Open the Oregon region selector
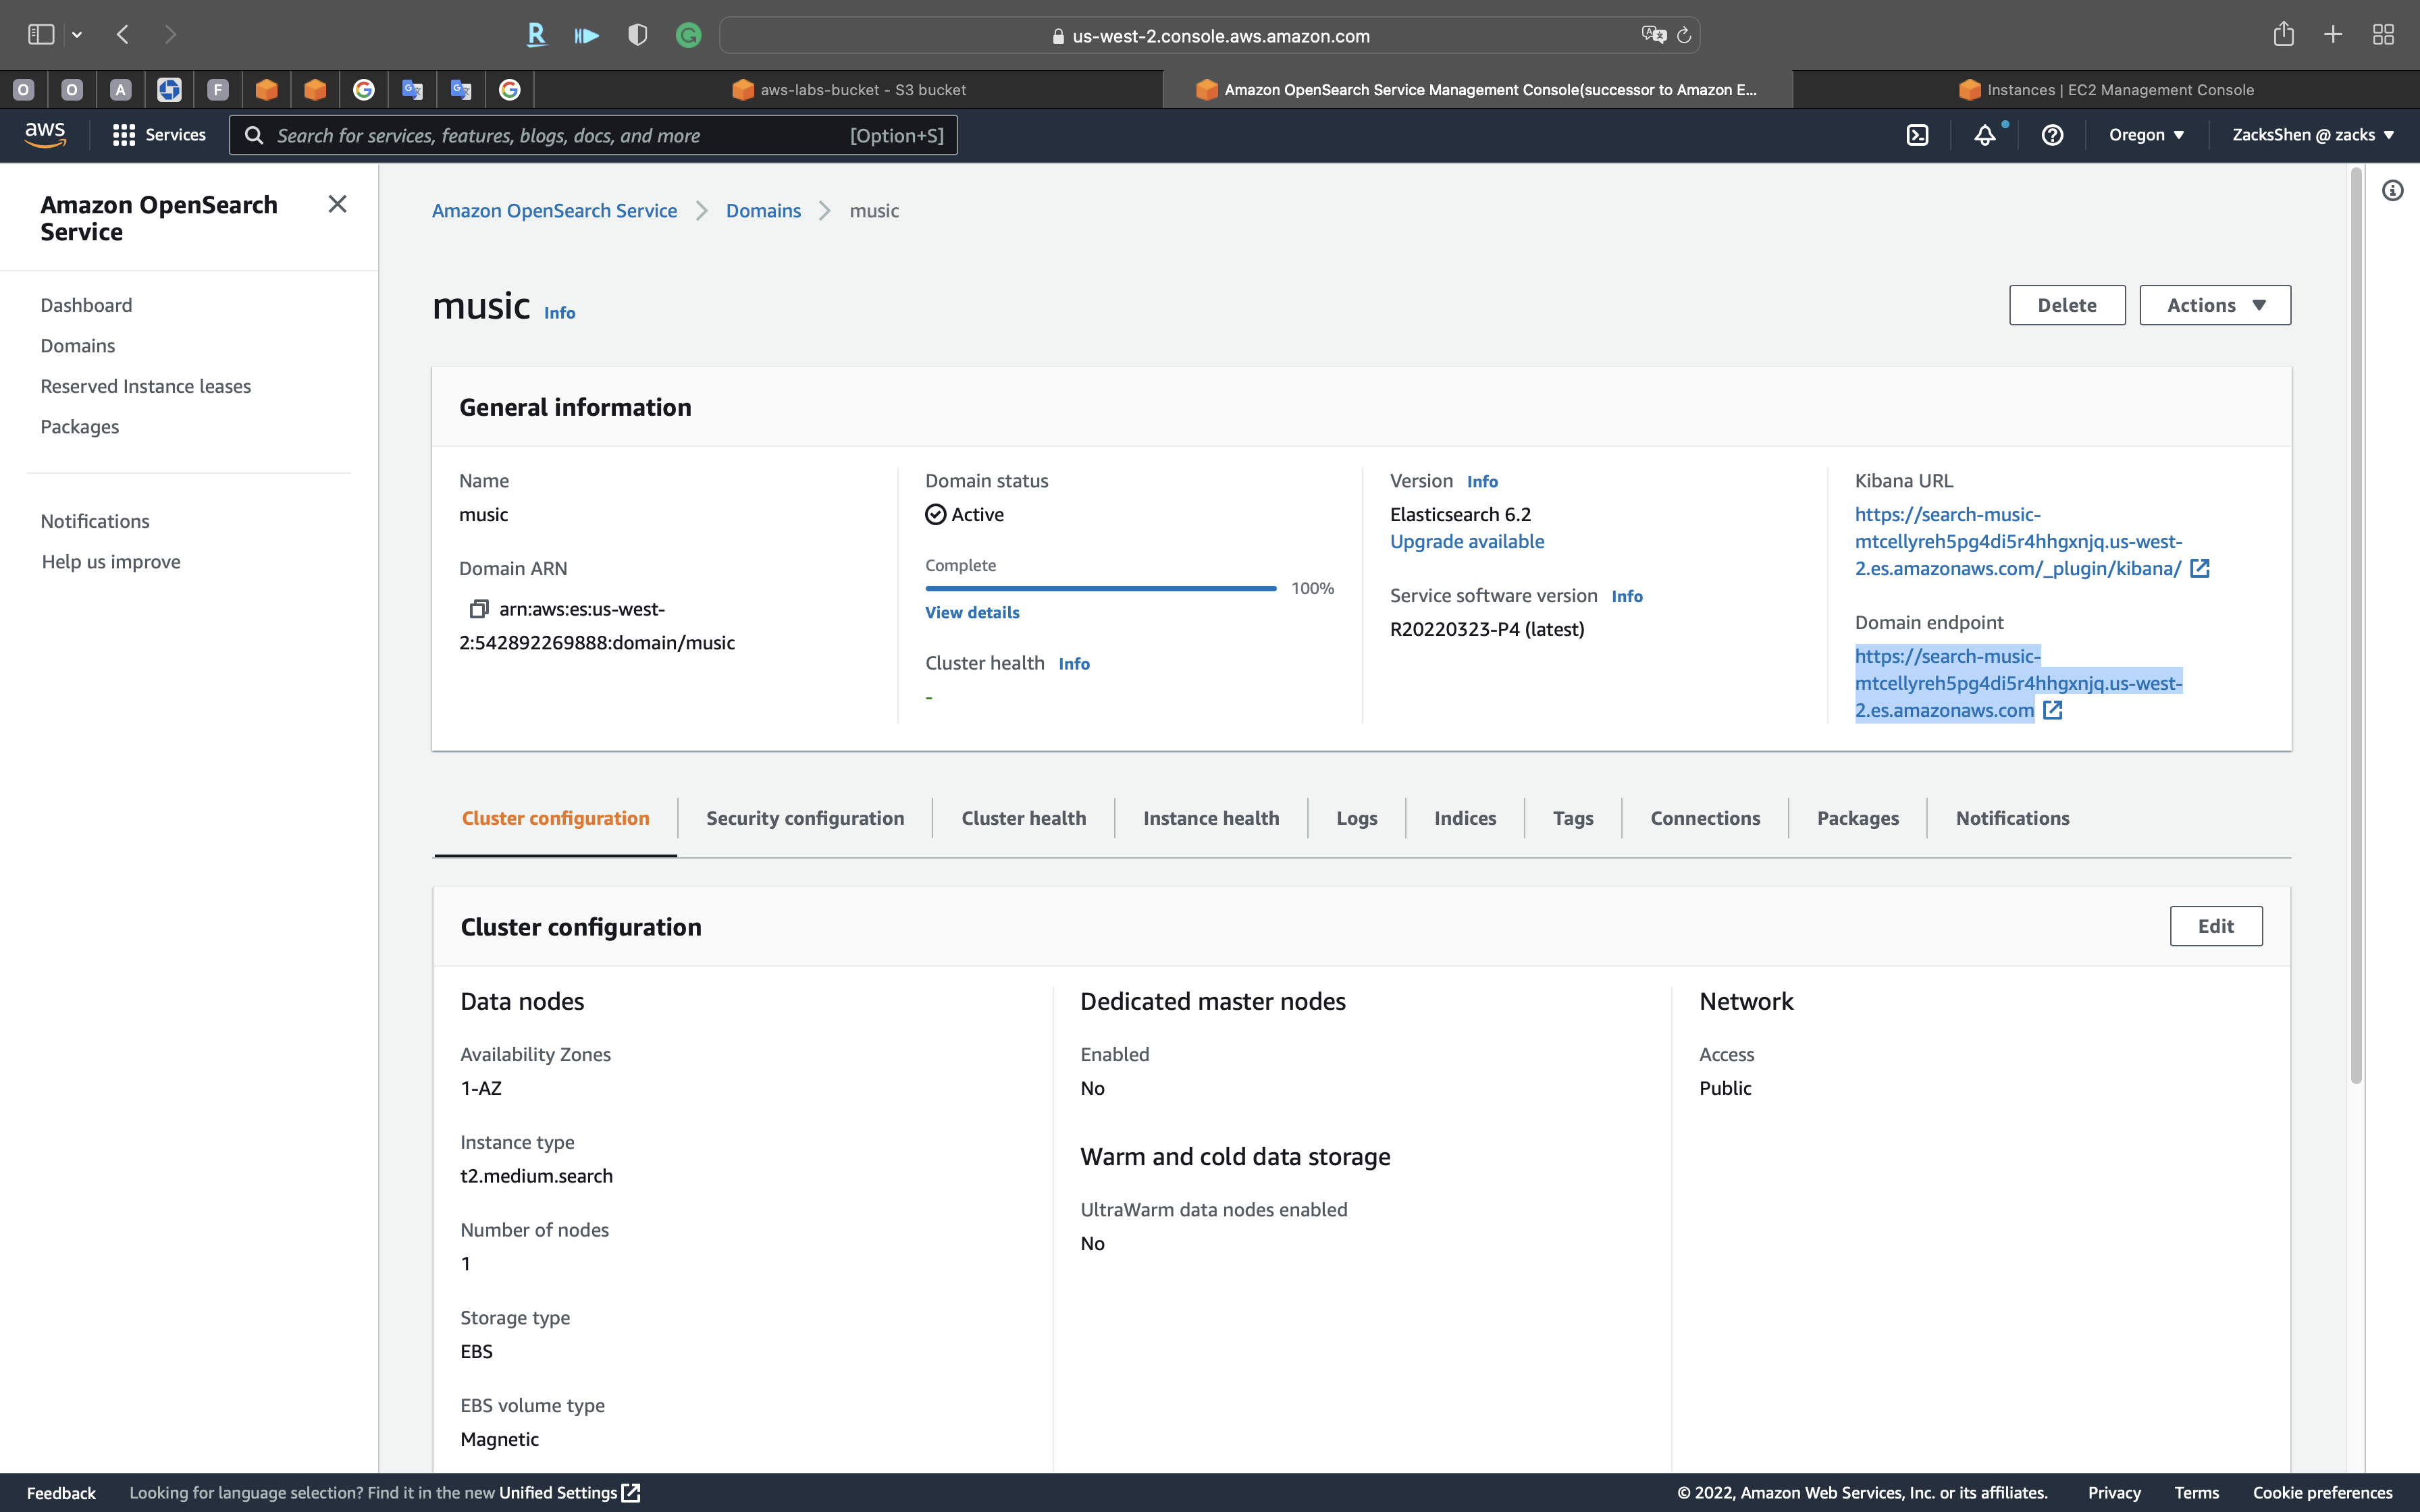2420x1512 pixels. point(2146,135)
